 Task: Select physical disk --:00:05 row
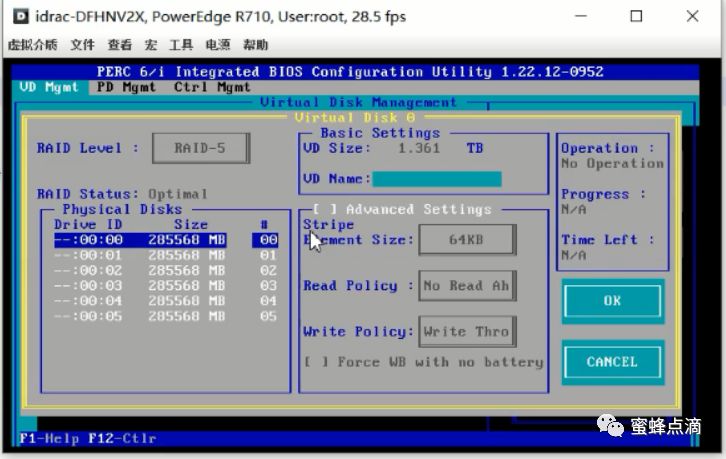point(166,316)
